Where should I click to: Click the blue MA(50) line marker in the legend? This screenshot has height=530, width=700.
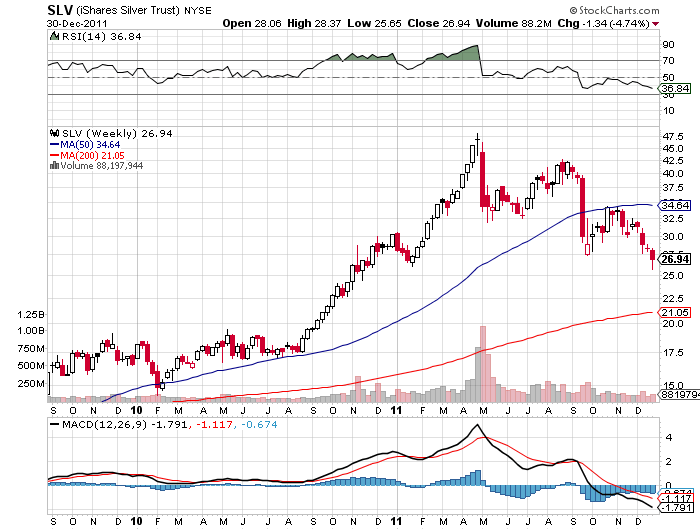[54, 144]
